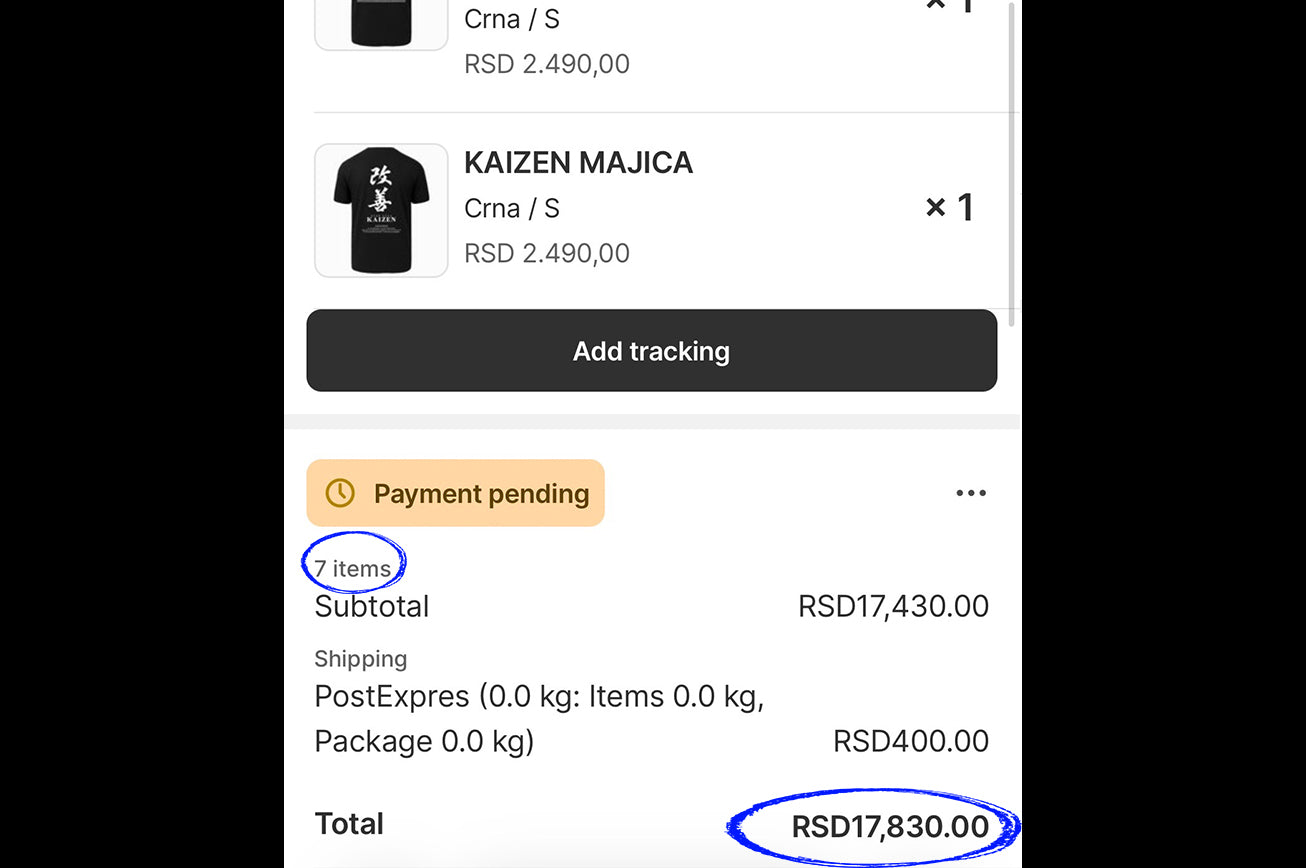This screenshot has height=868, width=1306.
Task: Click the PostExpres shipping method text
Action: 539,718
